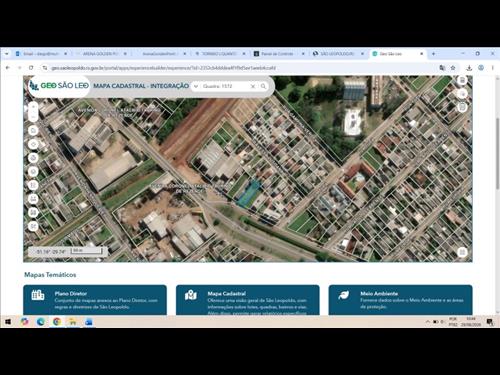Click the Plano Diretor buildings icon
The width and height of the screenshot is (500, 375).
(38, 295)
